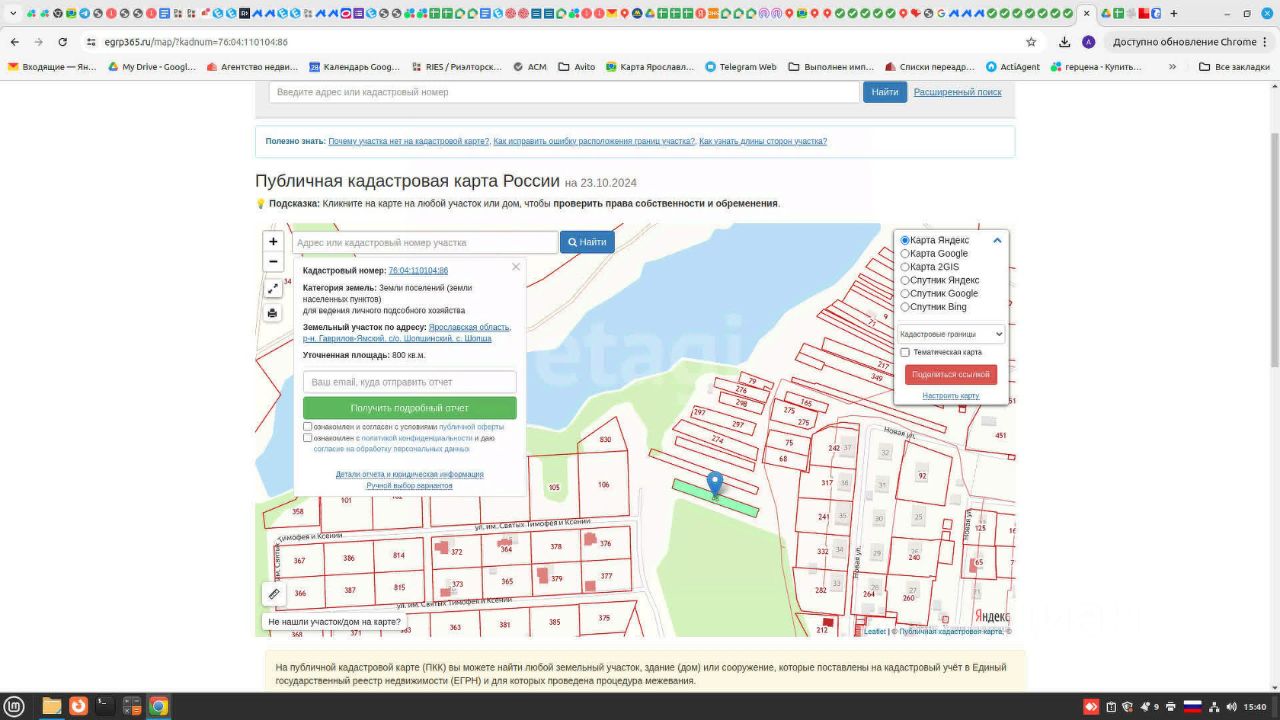1280x720 pixels.
Task: Open the Расширенный поиск link
Action: [x=957, y=92]
